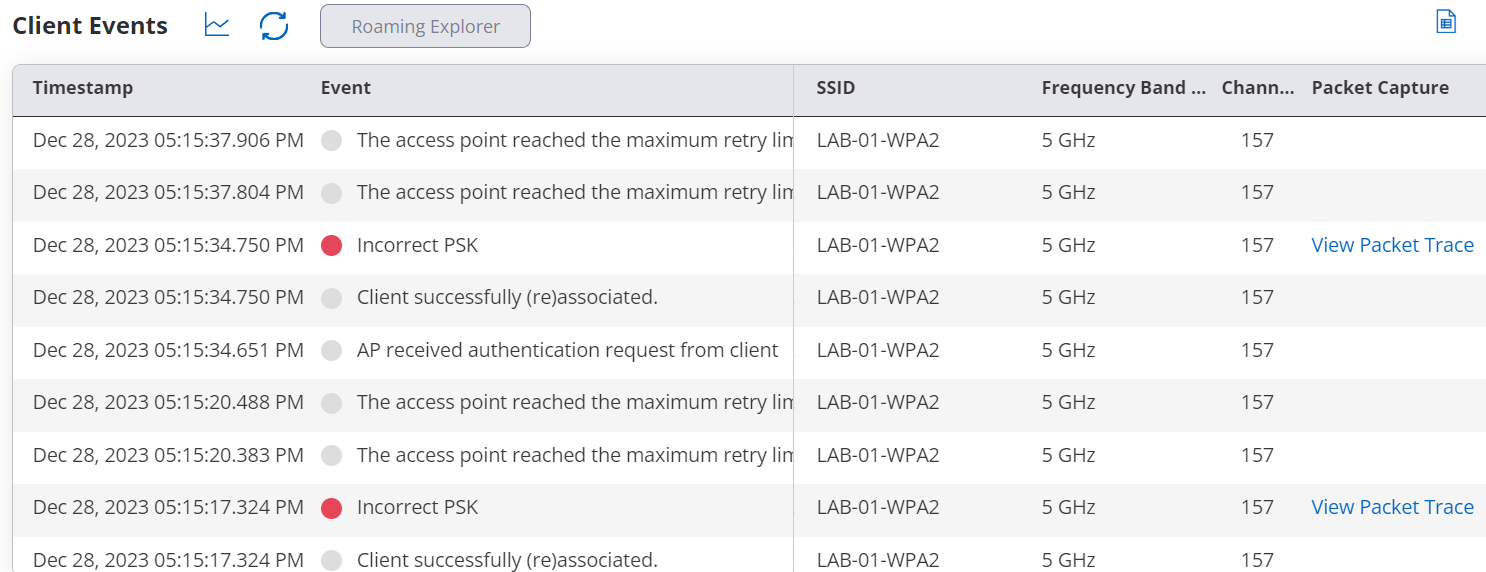Sort by the SSID column header
This screenshot has height=572, width=1486.
[836, 88]
